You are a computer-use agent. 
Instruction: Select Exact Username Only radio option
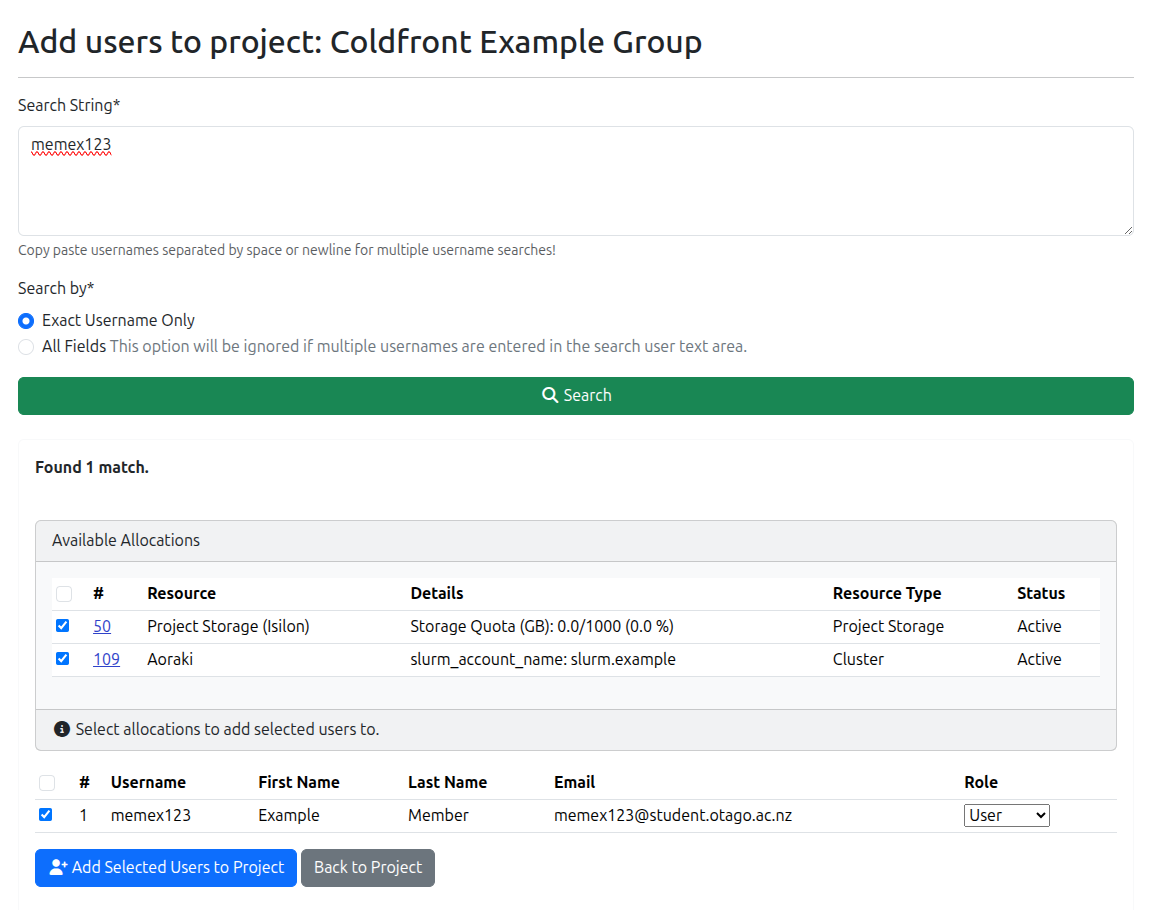click(x=26, y=321)
